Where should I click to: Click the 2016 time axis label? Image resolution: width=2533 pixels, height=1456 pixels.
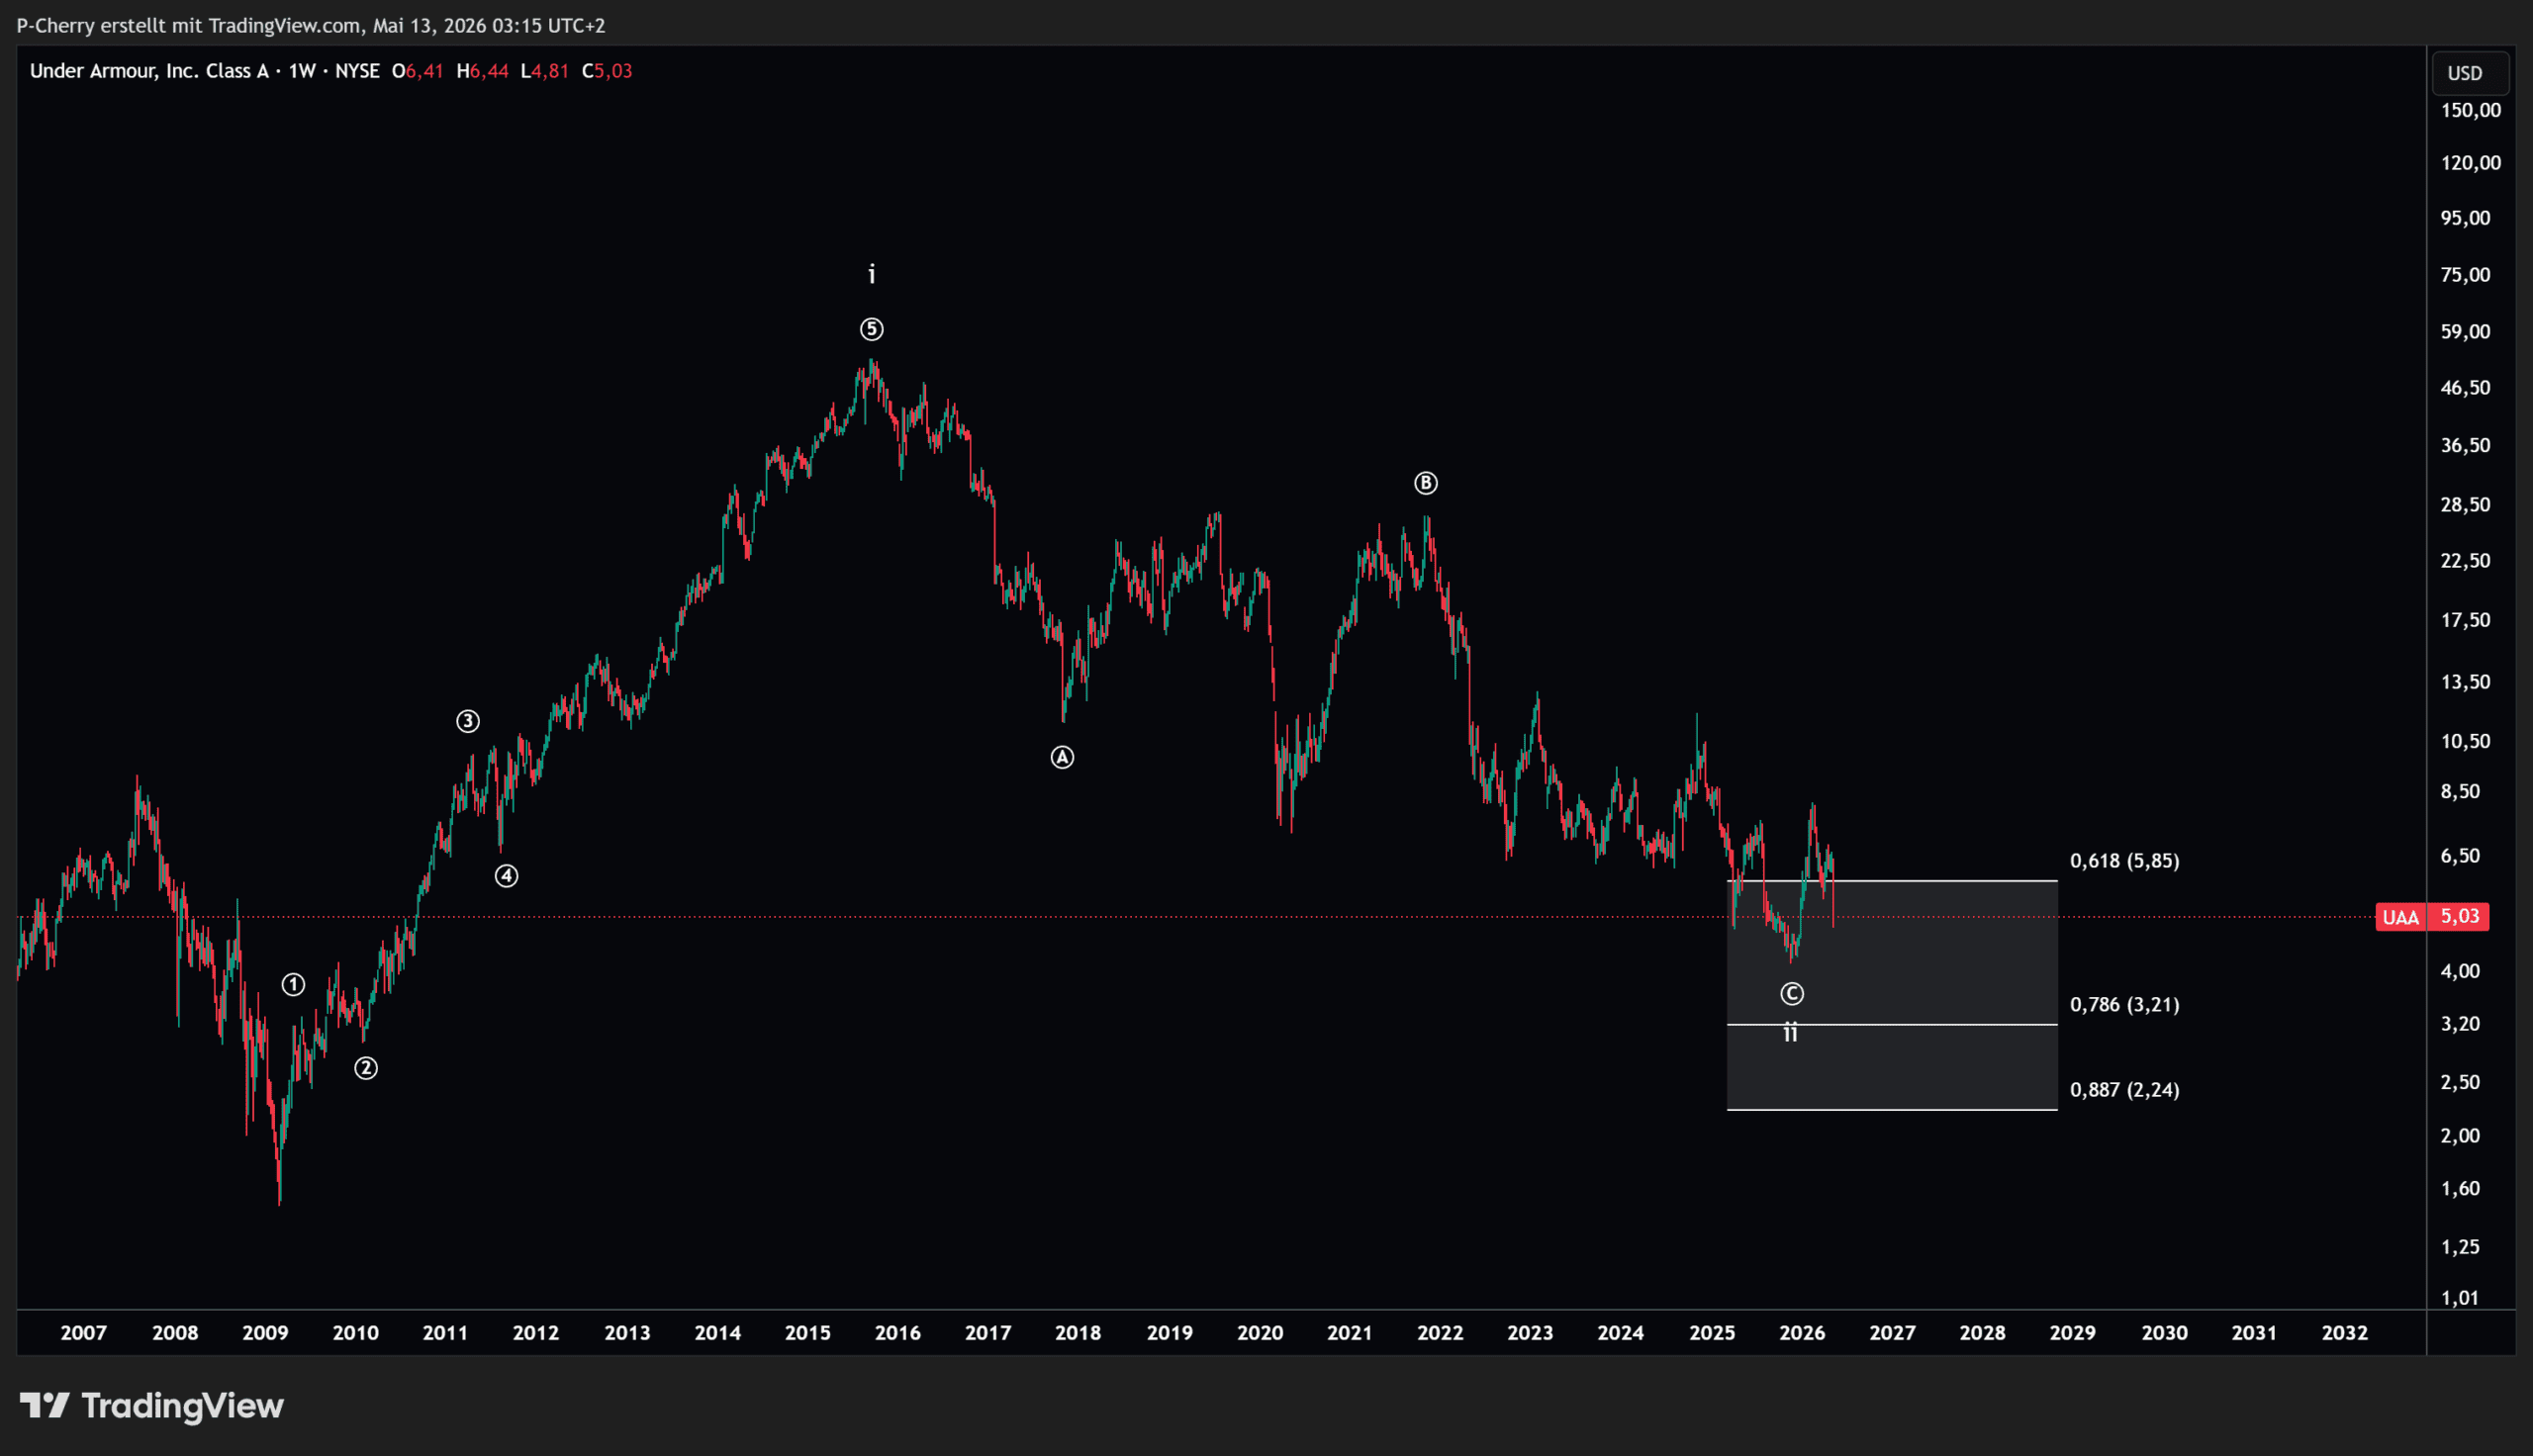[897, 1333]
